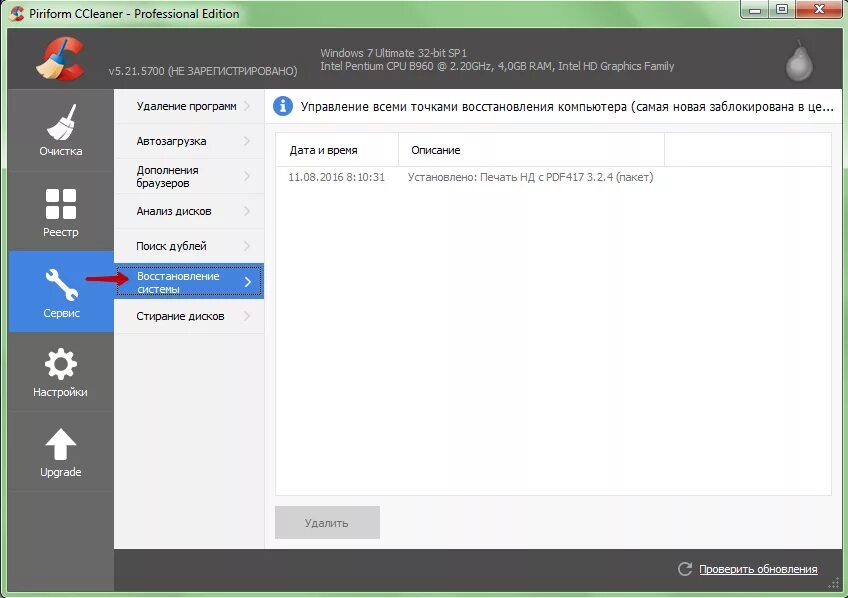This screenshot has width=848, height=598.
Task: Open Удаление программ tool
Action: tap(189, 107)
